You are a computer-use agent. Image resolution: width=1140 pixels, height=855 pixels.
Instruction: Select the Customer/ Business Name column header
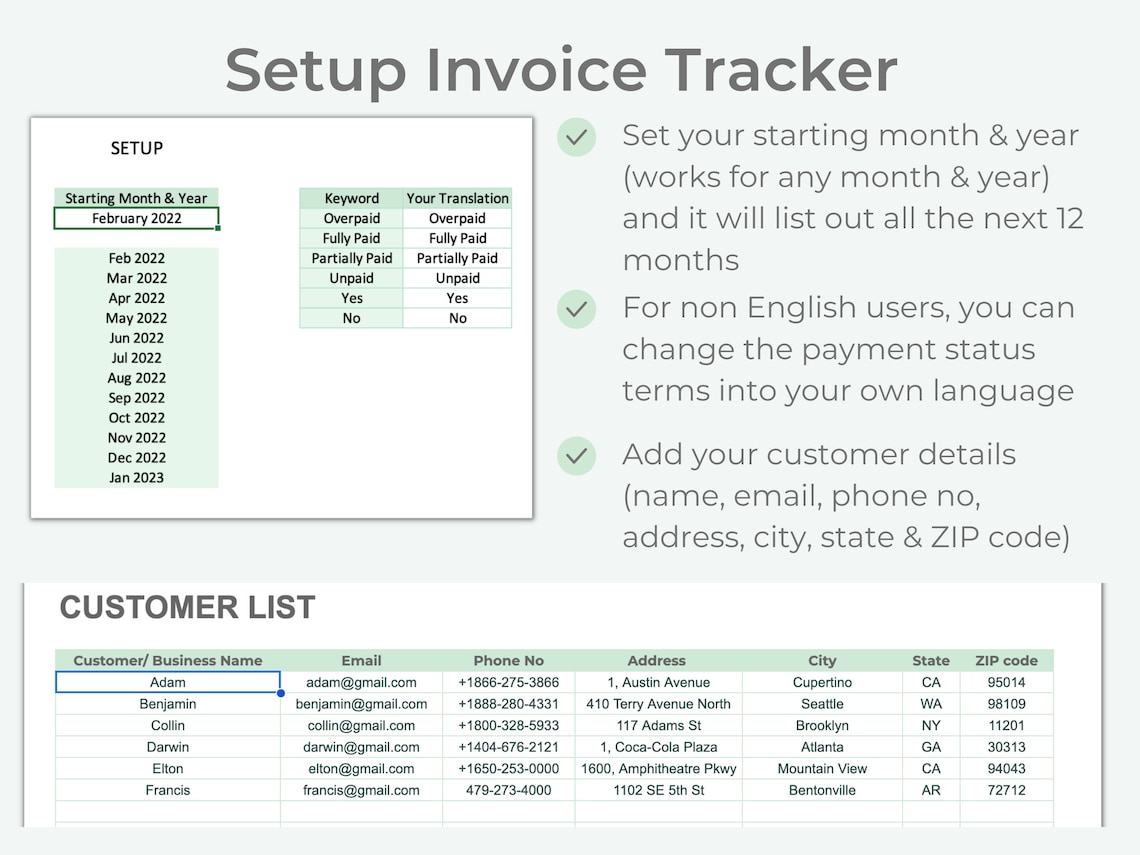167,661
